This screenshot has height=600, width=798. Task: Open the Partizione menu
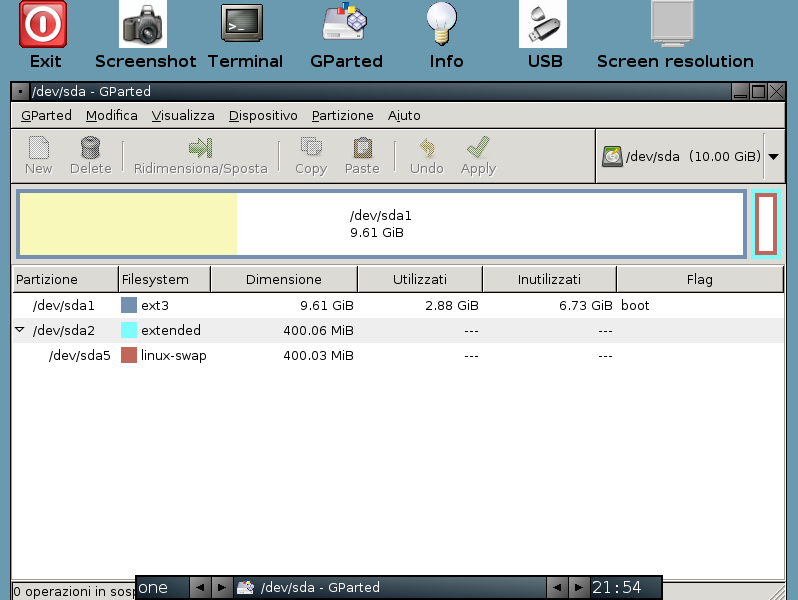(x=343, y=116)
